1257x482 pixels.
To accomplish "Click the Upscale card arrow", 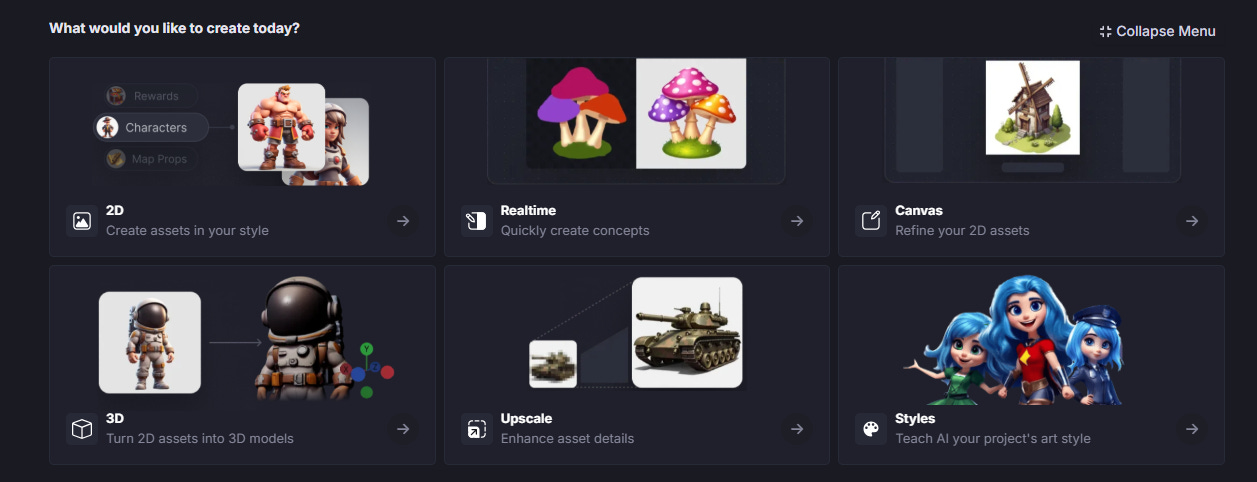I will click(797, 429).
